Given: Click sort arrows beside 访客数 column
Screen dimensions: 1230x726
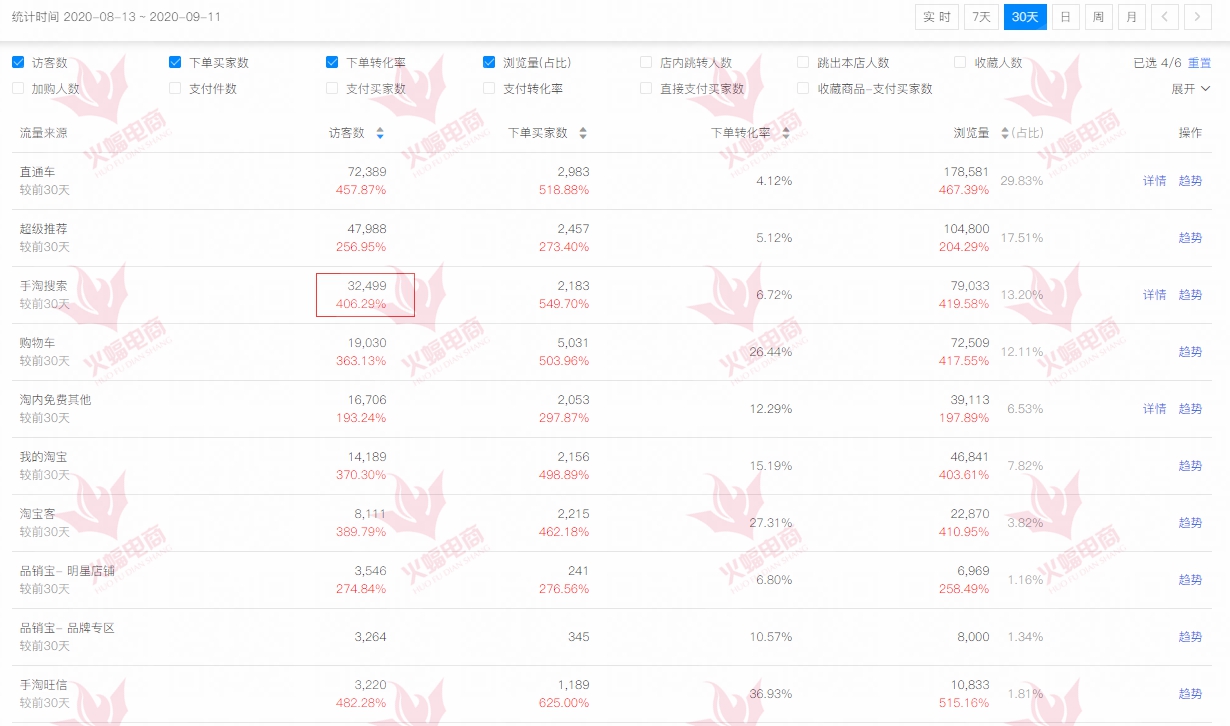Looking at the screenshot, I should point(379,133).
